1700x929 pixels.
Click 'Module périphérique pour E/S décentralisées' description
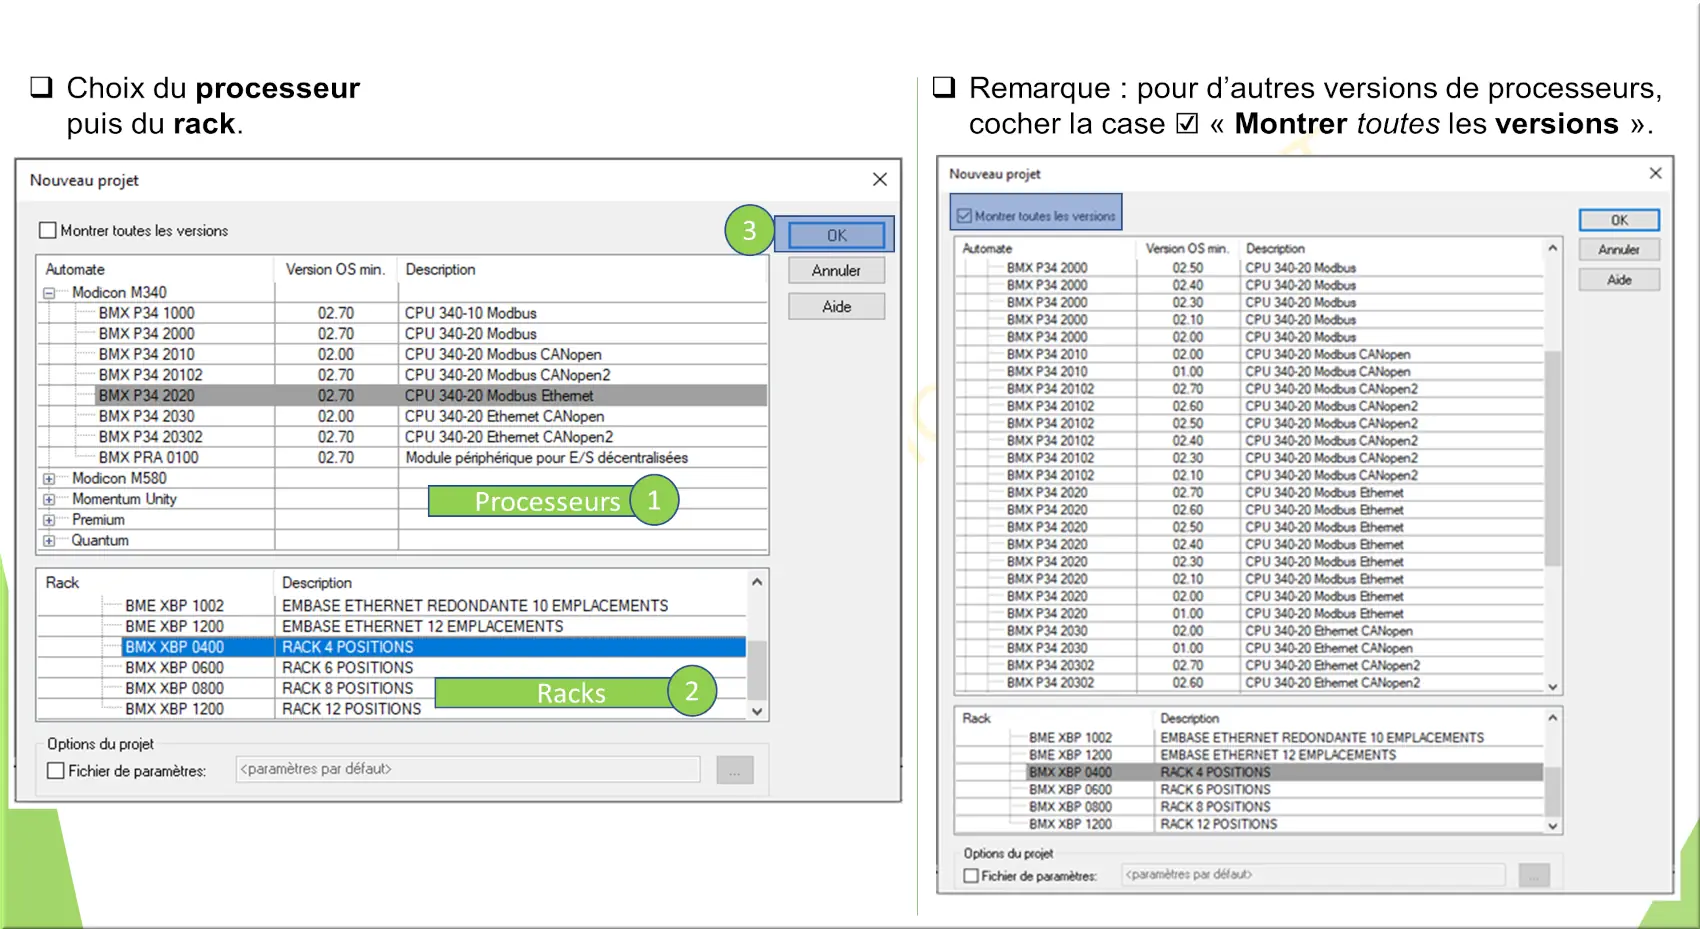tap(546, 457)
